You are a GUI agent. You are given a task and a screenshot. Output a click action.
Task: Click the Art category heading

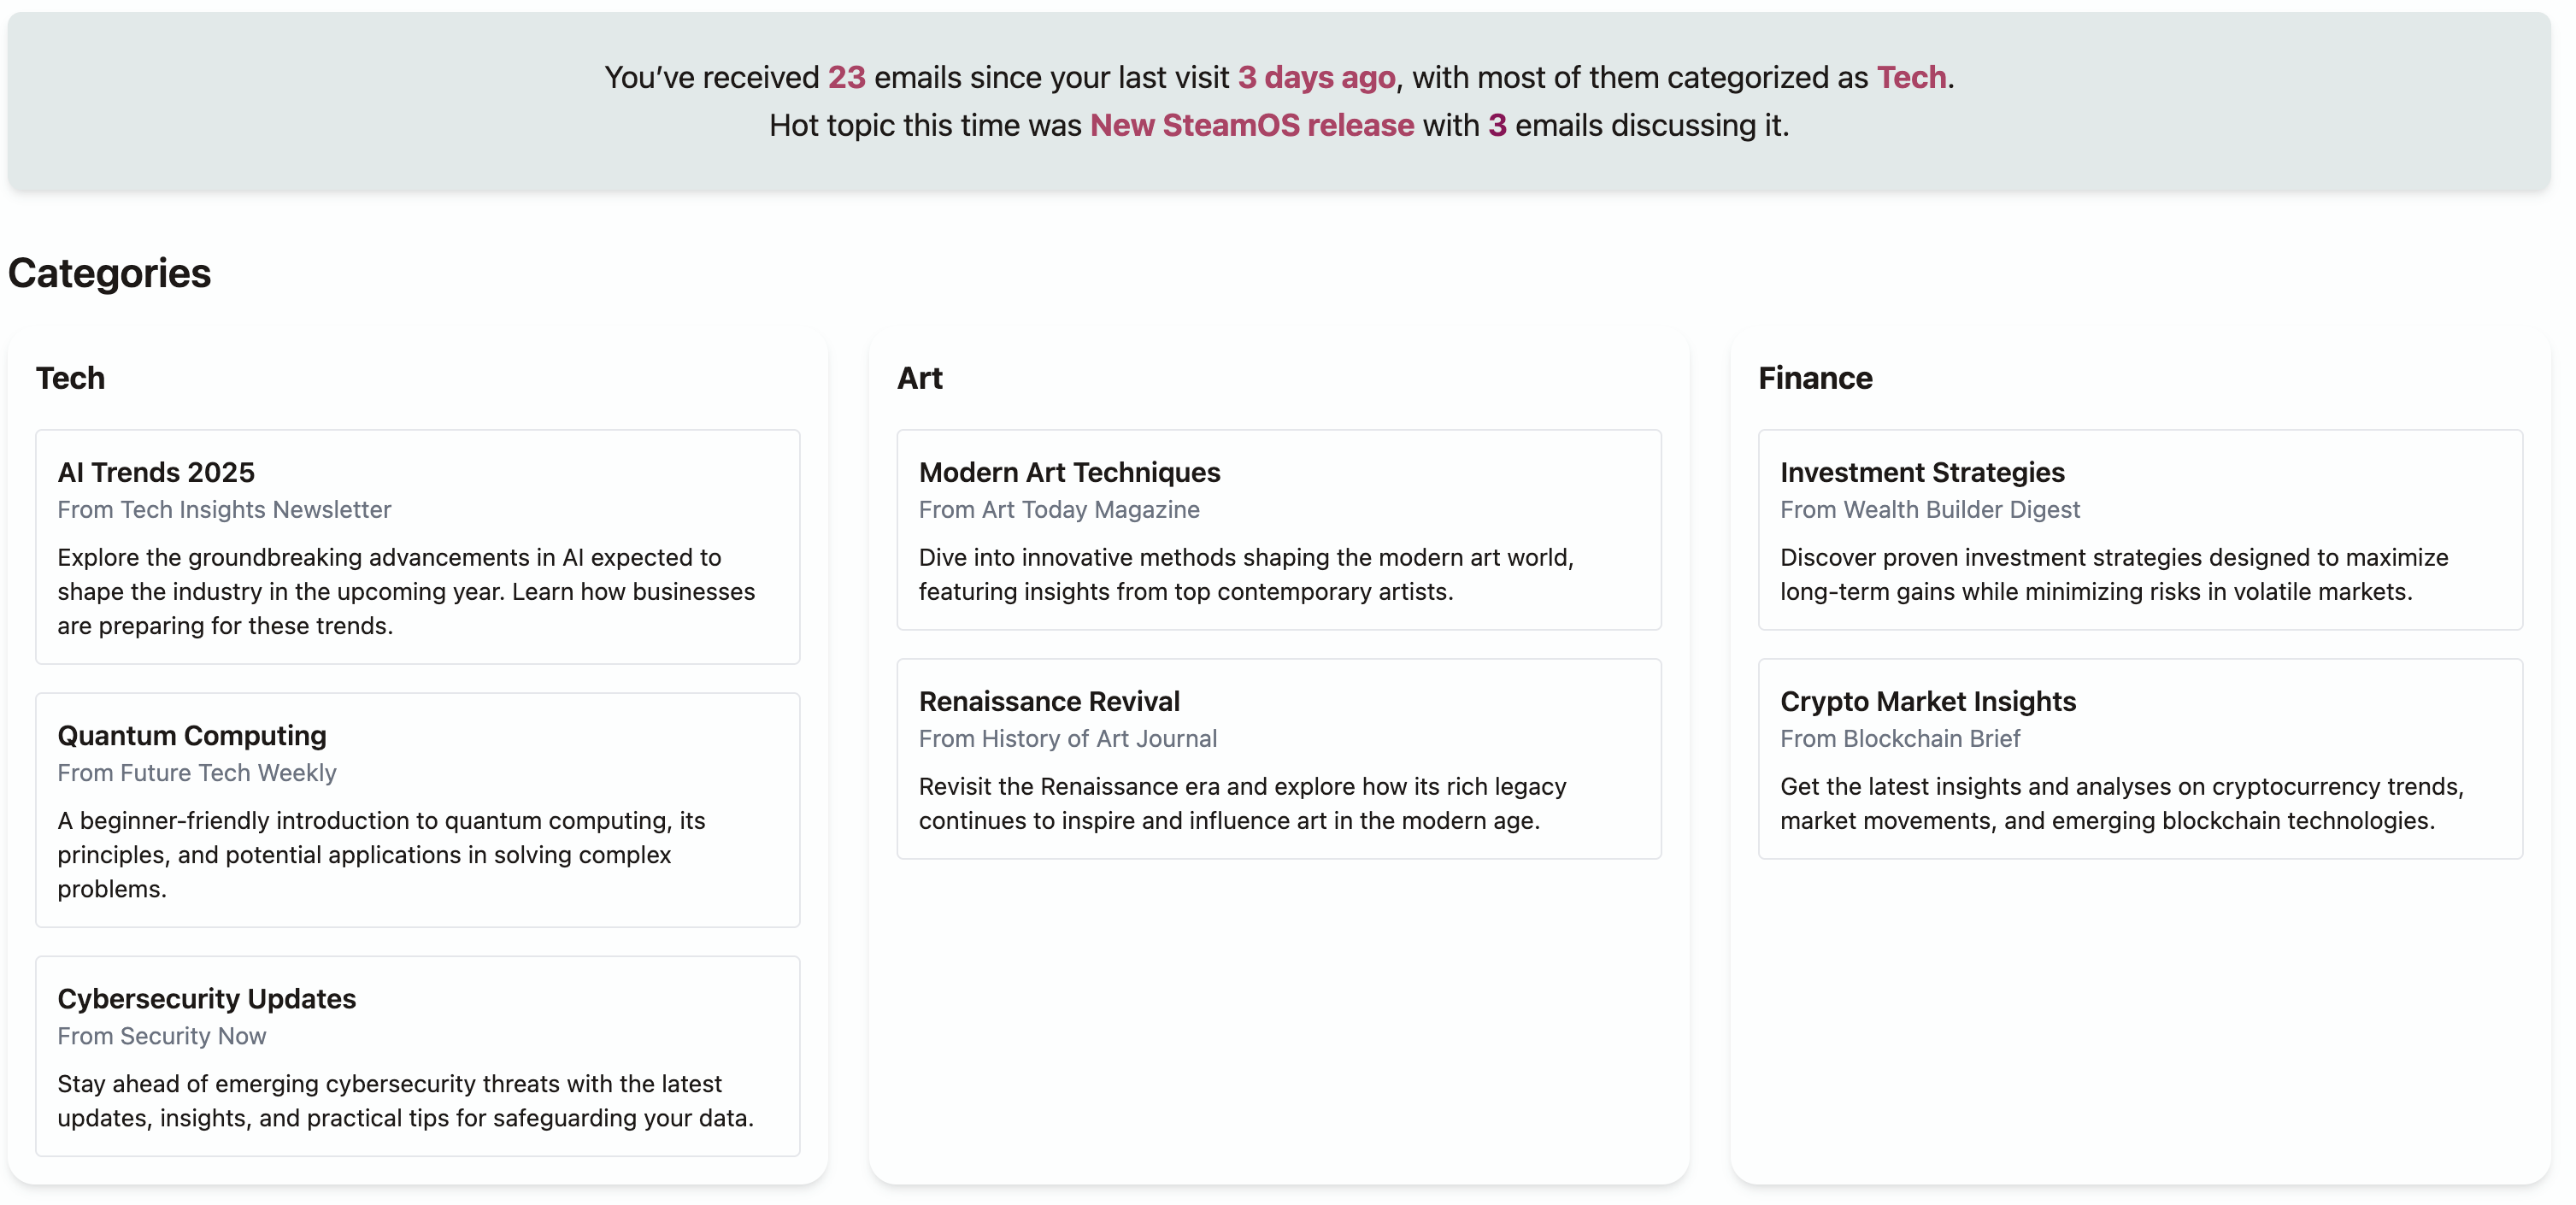click(x=919, y=378)
